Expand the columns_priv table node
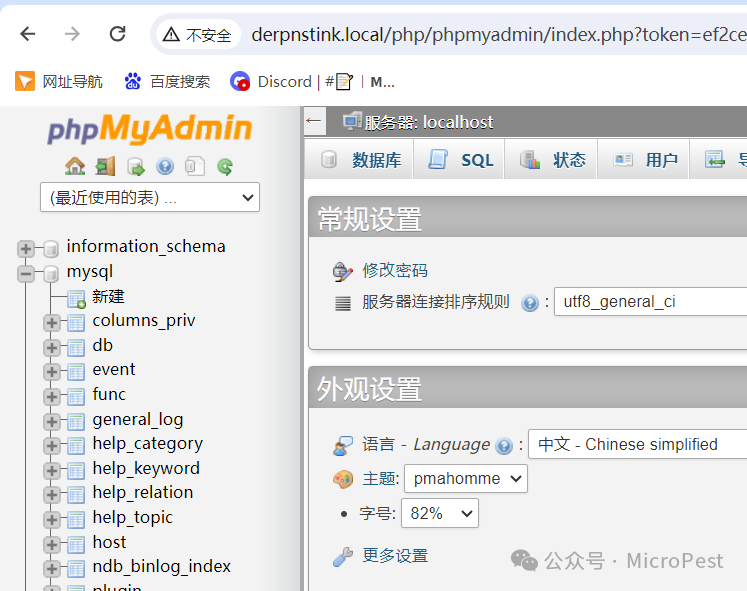Screen dimensions: 747x591 (52, 323)
